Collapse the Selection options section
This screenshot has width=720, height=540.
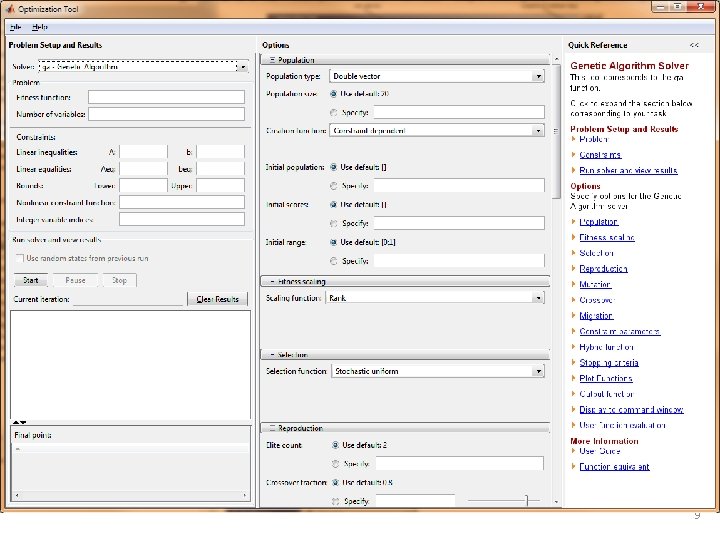272,355
